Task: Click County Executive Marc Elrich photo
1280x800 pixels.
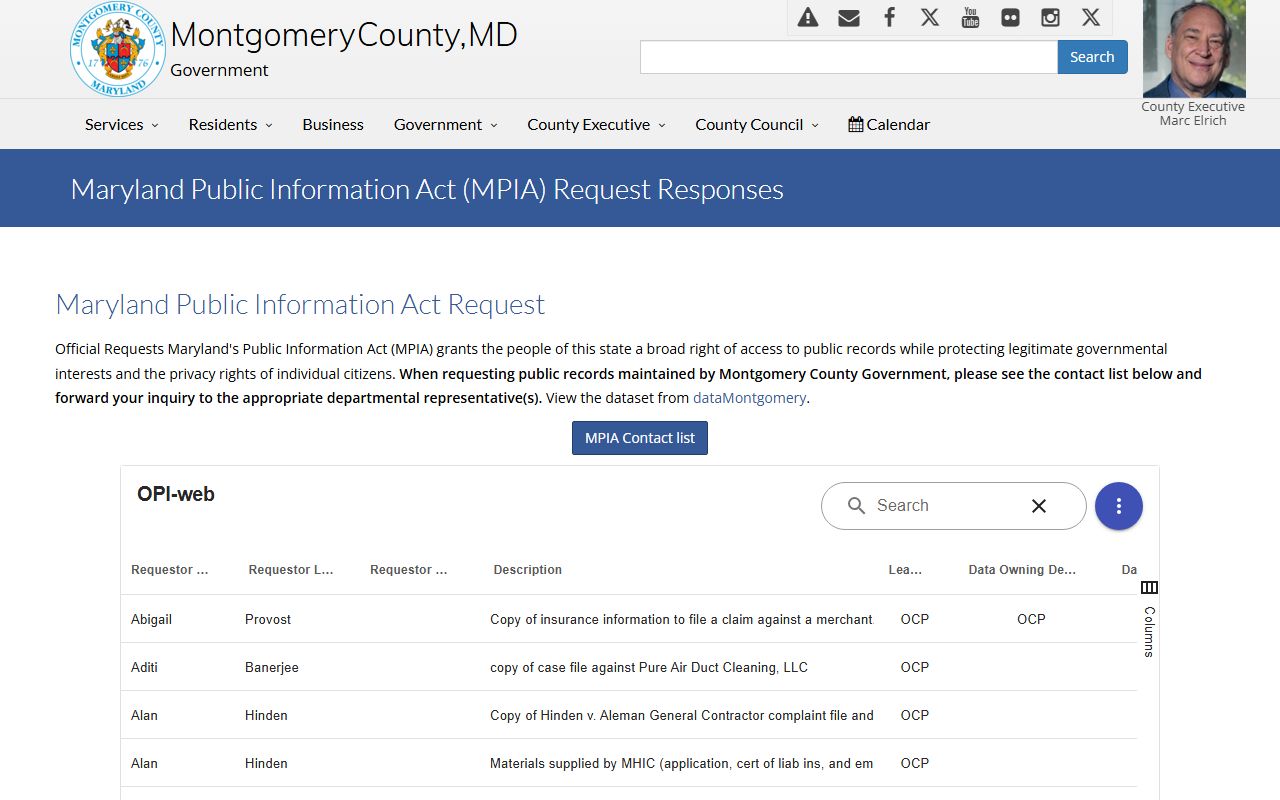Action: 1194,49
